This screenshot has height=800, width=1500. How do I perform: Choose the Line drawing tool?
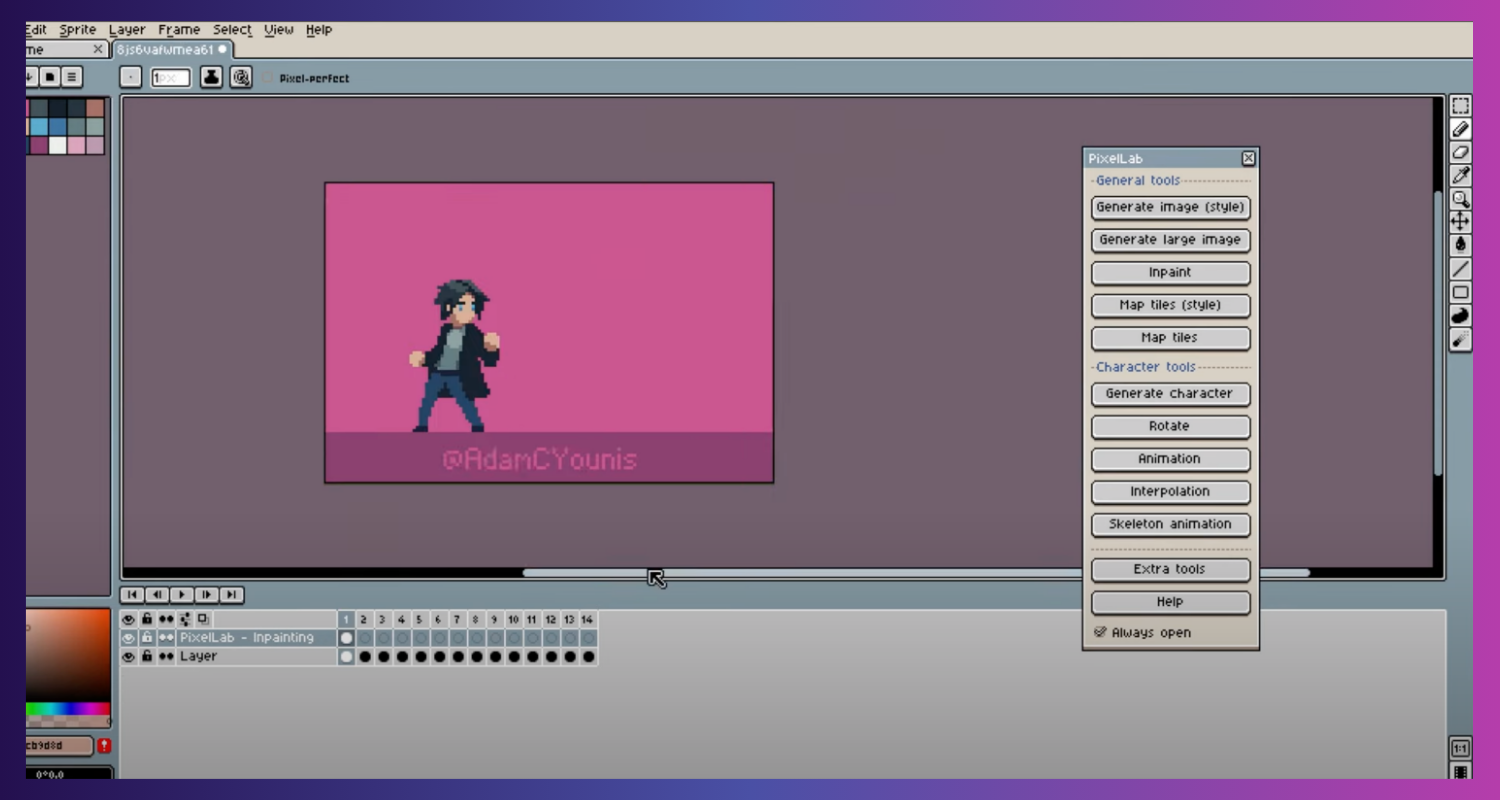[1460, 269]
